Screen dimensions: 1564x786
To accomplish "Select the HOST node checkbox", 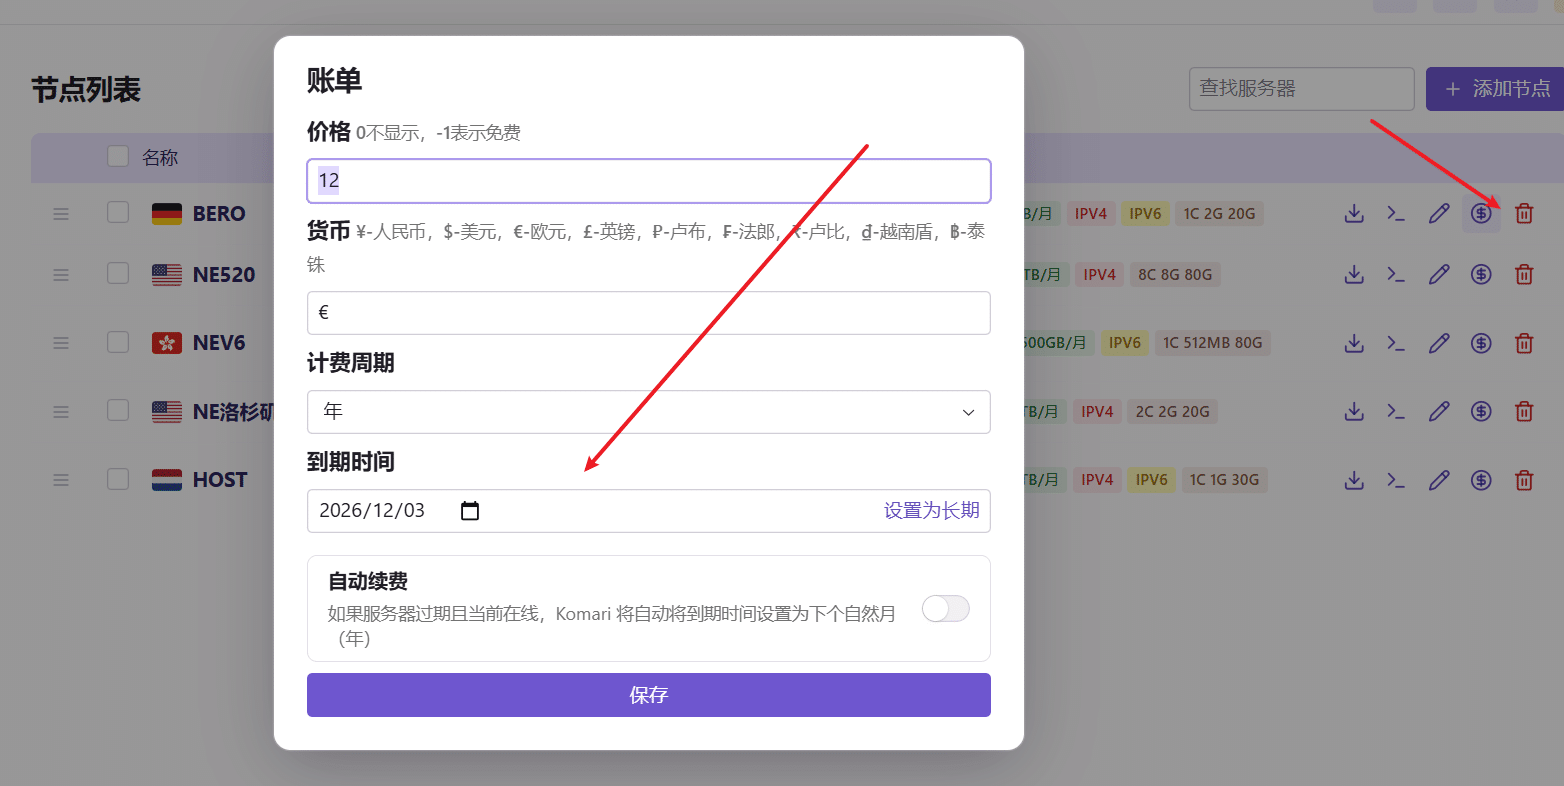I will click(118, 479).
